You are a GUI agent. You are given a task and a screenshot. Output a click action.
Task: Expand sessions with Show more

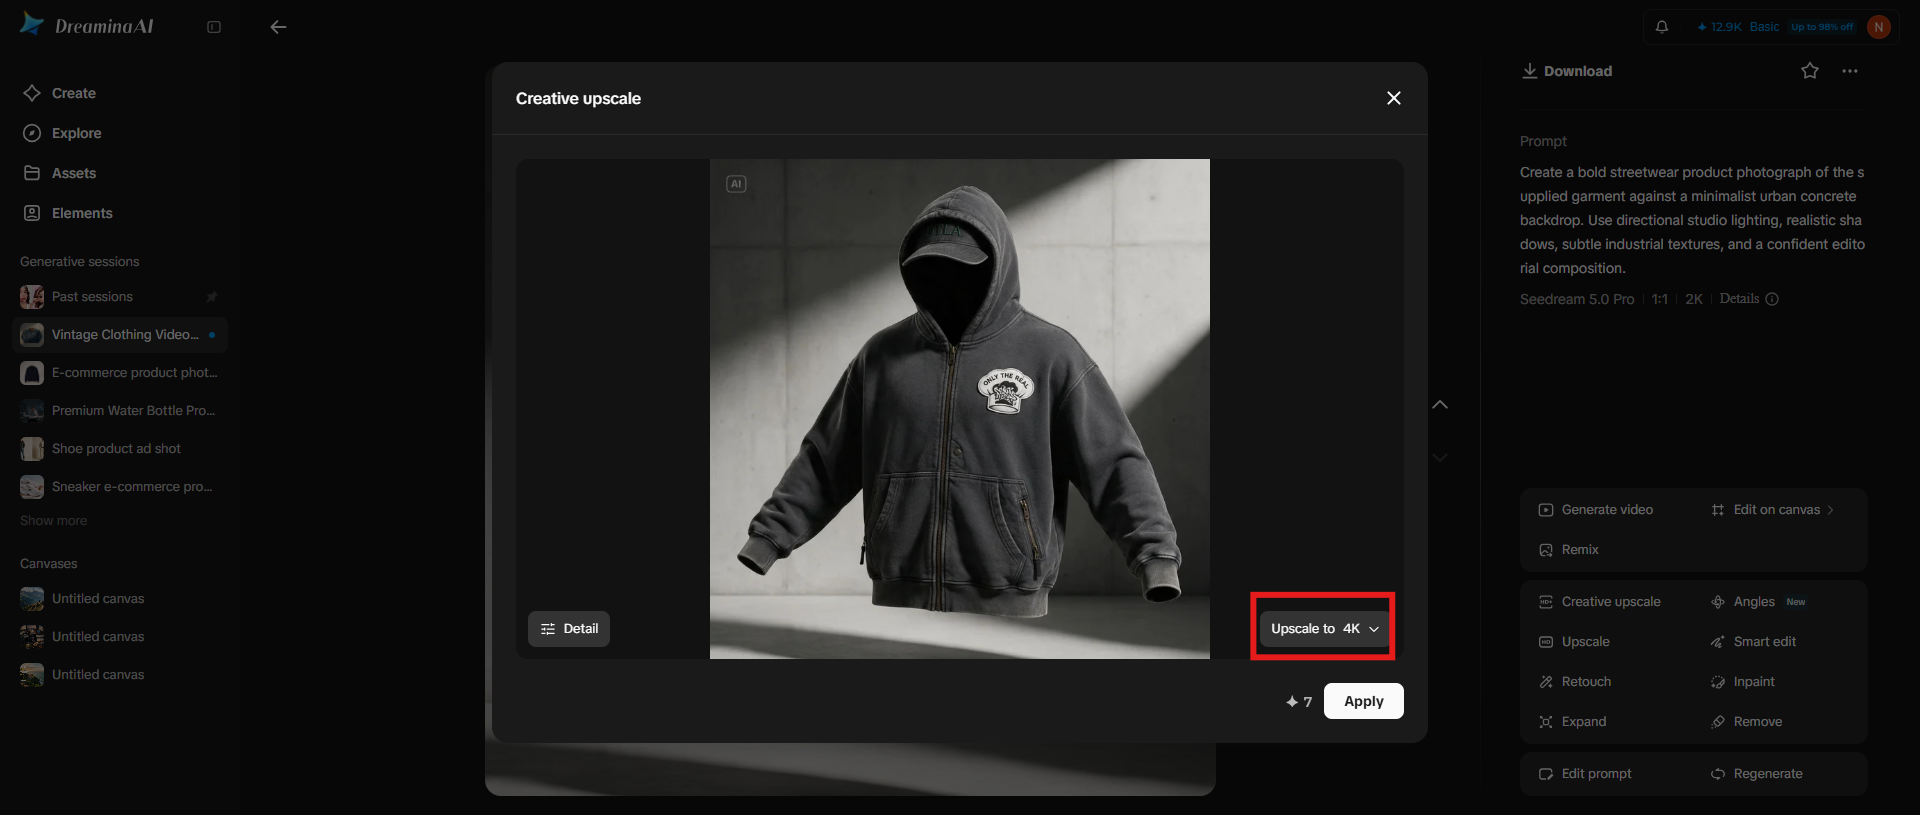(x=54, y=521)
